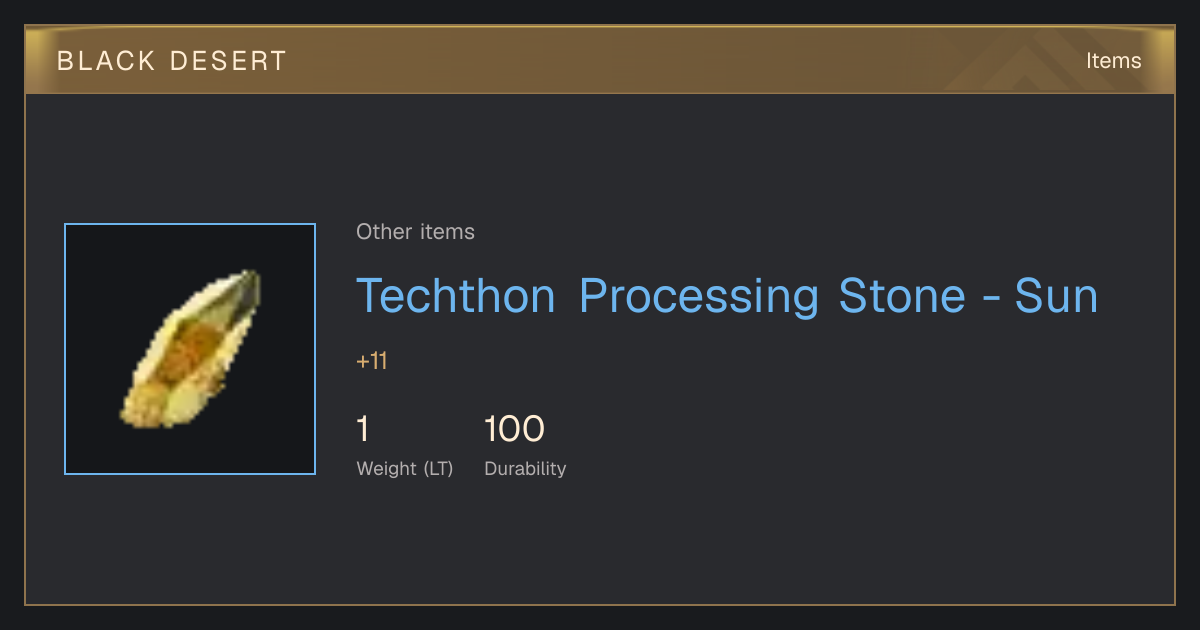This screenshot has width=1200, height=630.
Task: Click the Other items category text
Action: (415, 232)
